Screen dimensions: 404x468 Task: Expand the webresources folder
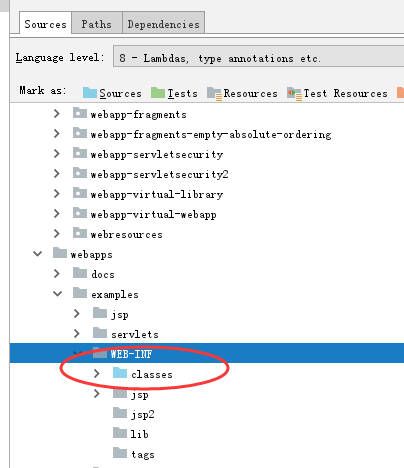click(57, 234)
